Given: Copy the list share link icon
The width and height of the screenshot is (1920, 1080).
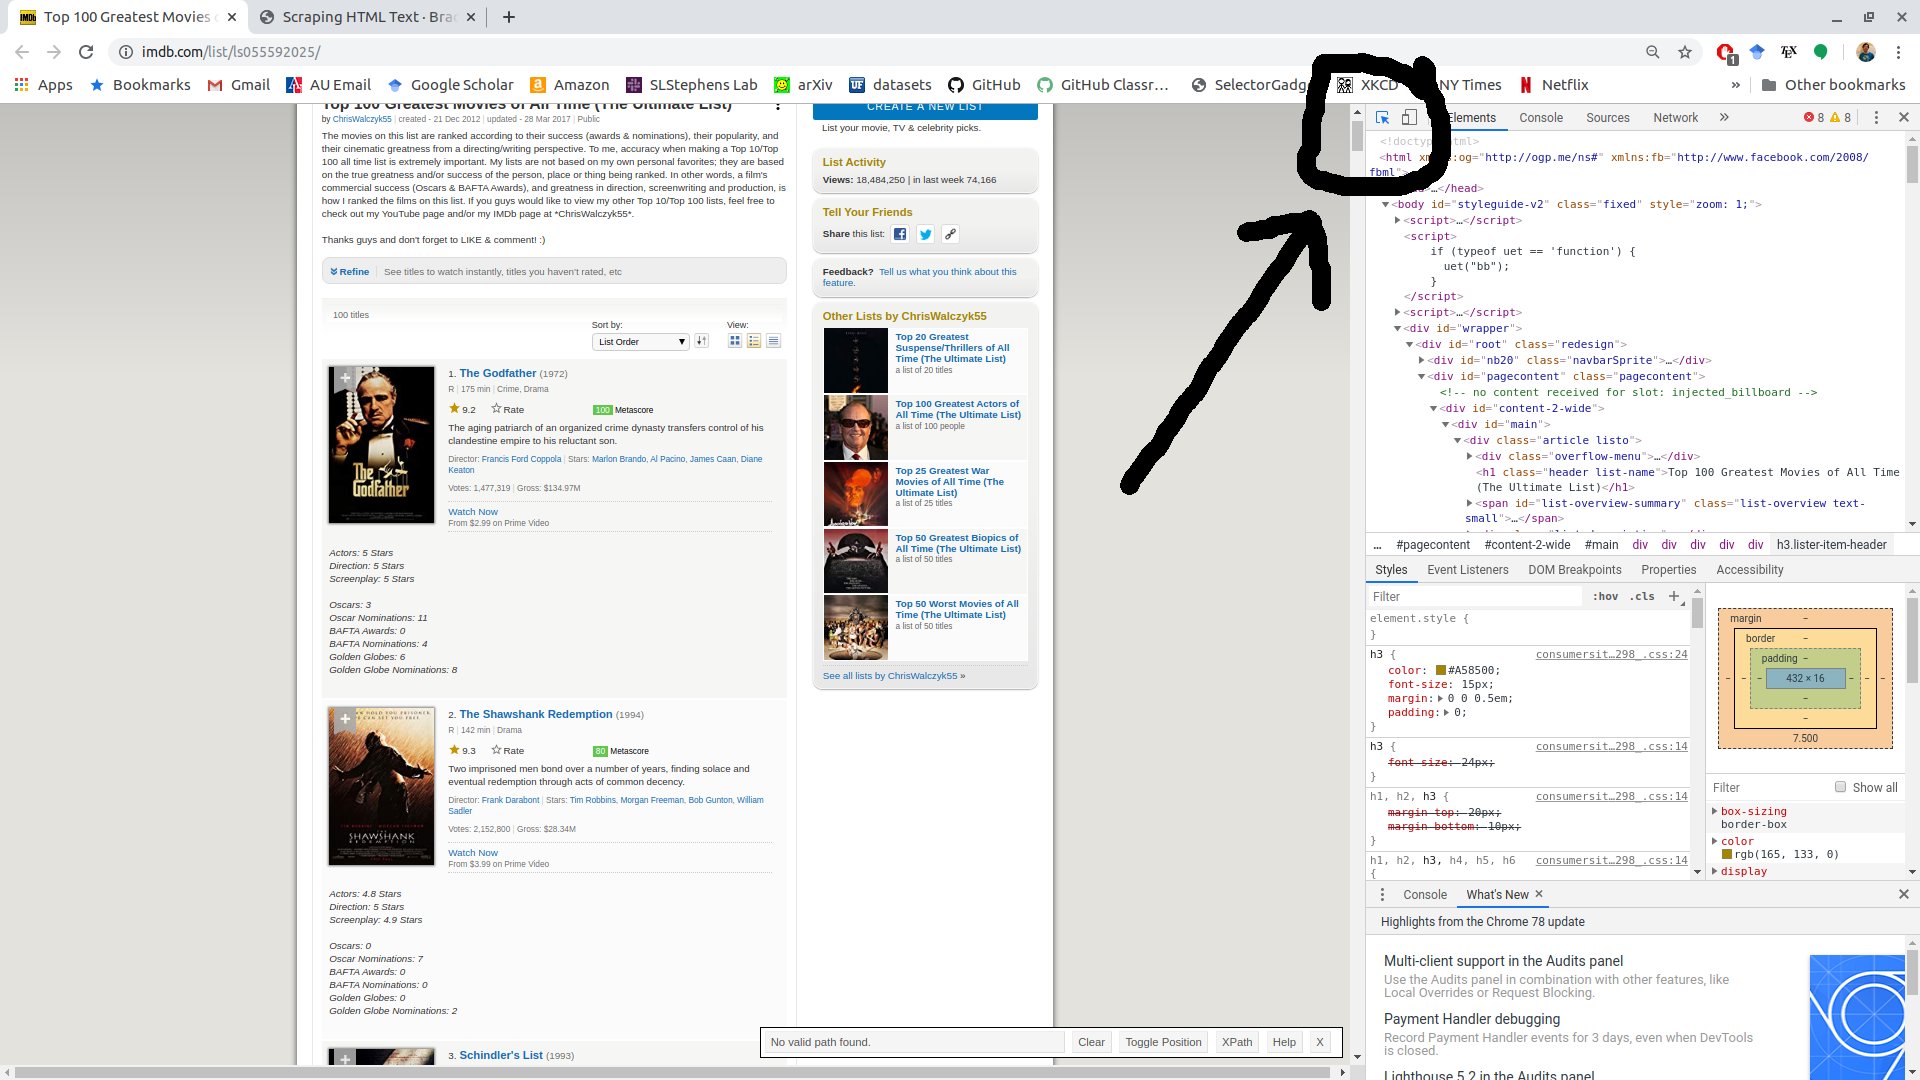Looking at the screenshot, I should [x=950, y=234].
